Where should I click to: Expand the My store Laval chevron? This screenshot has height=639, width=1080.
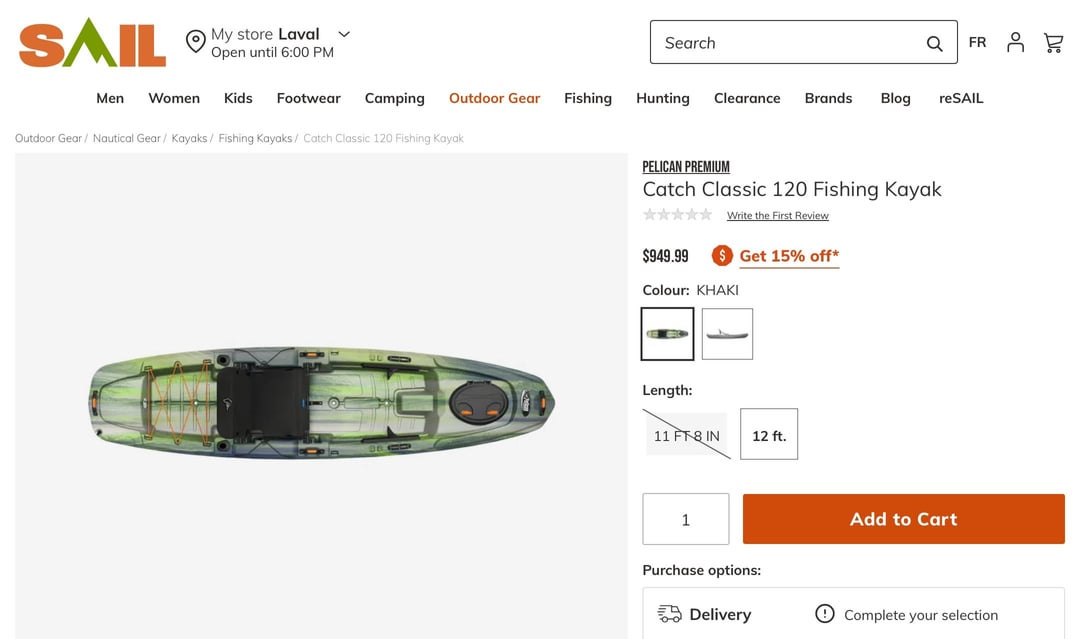click(x=344, y=34)
